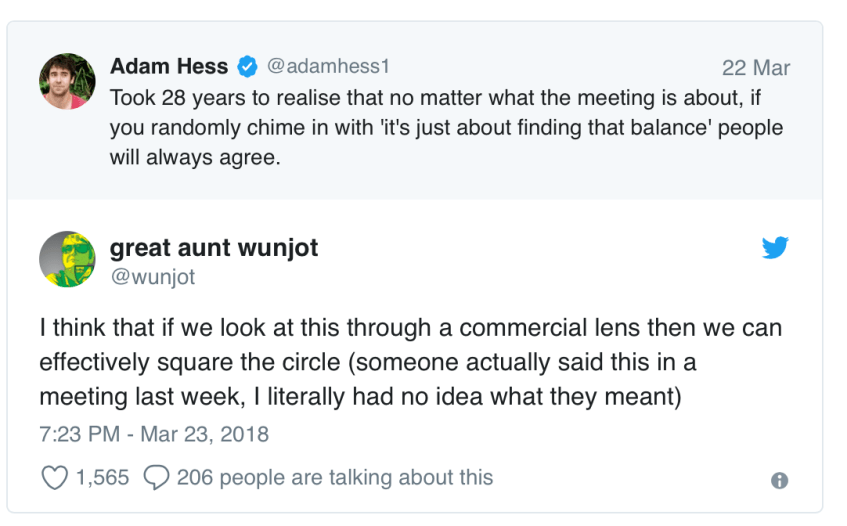Screen dimensions: 847x526
Task: Click the 1,565 likes count
Action: (x=102, y=478)
